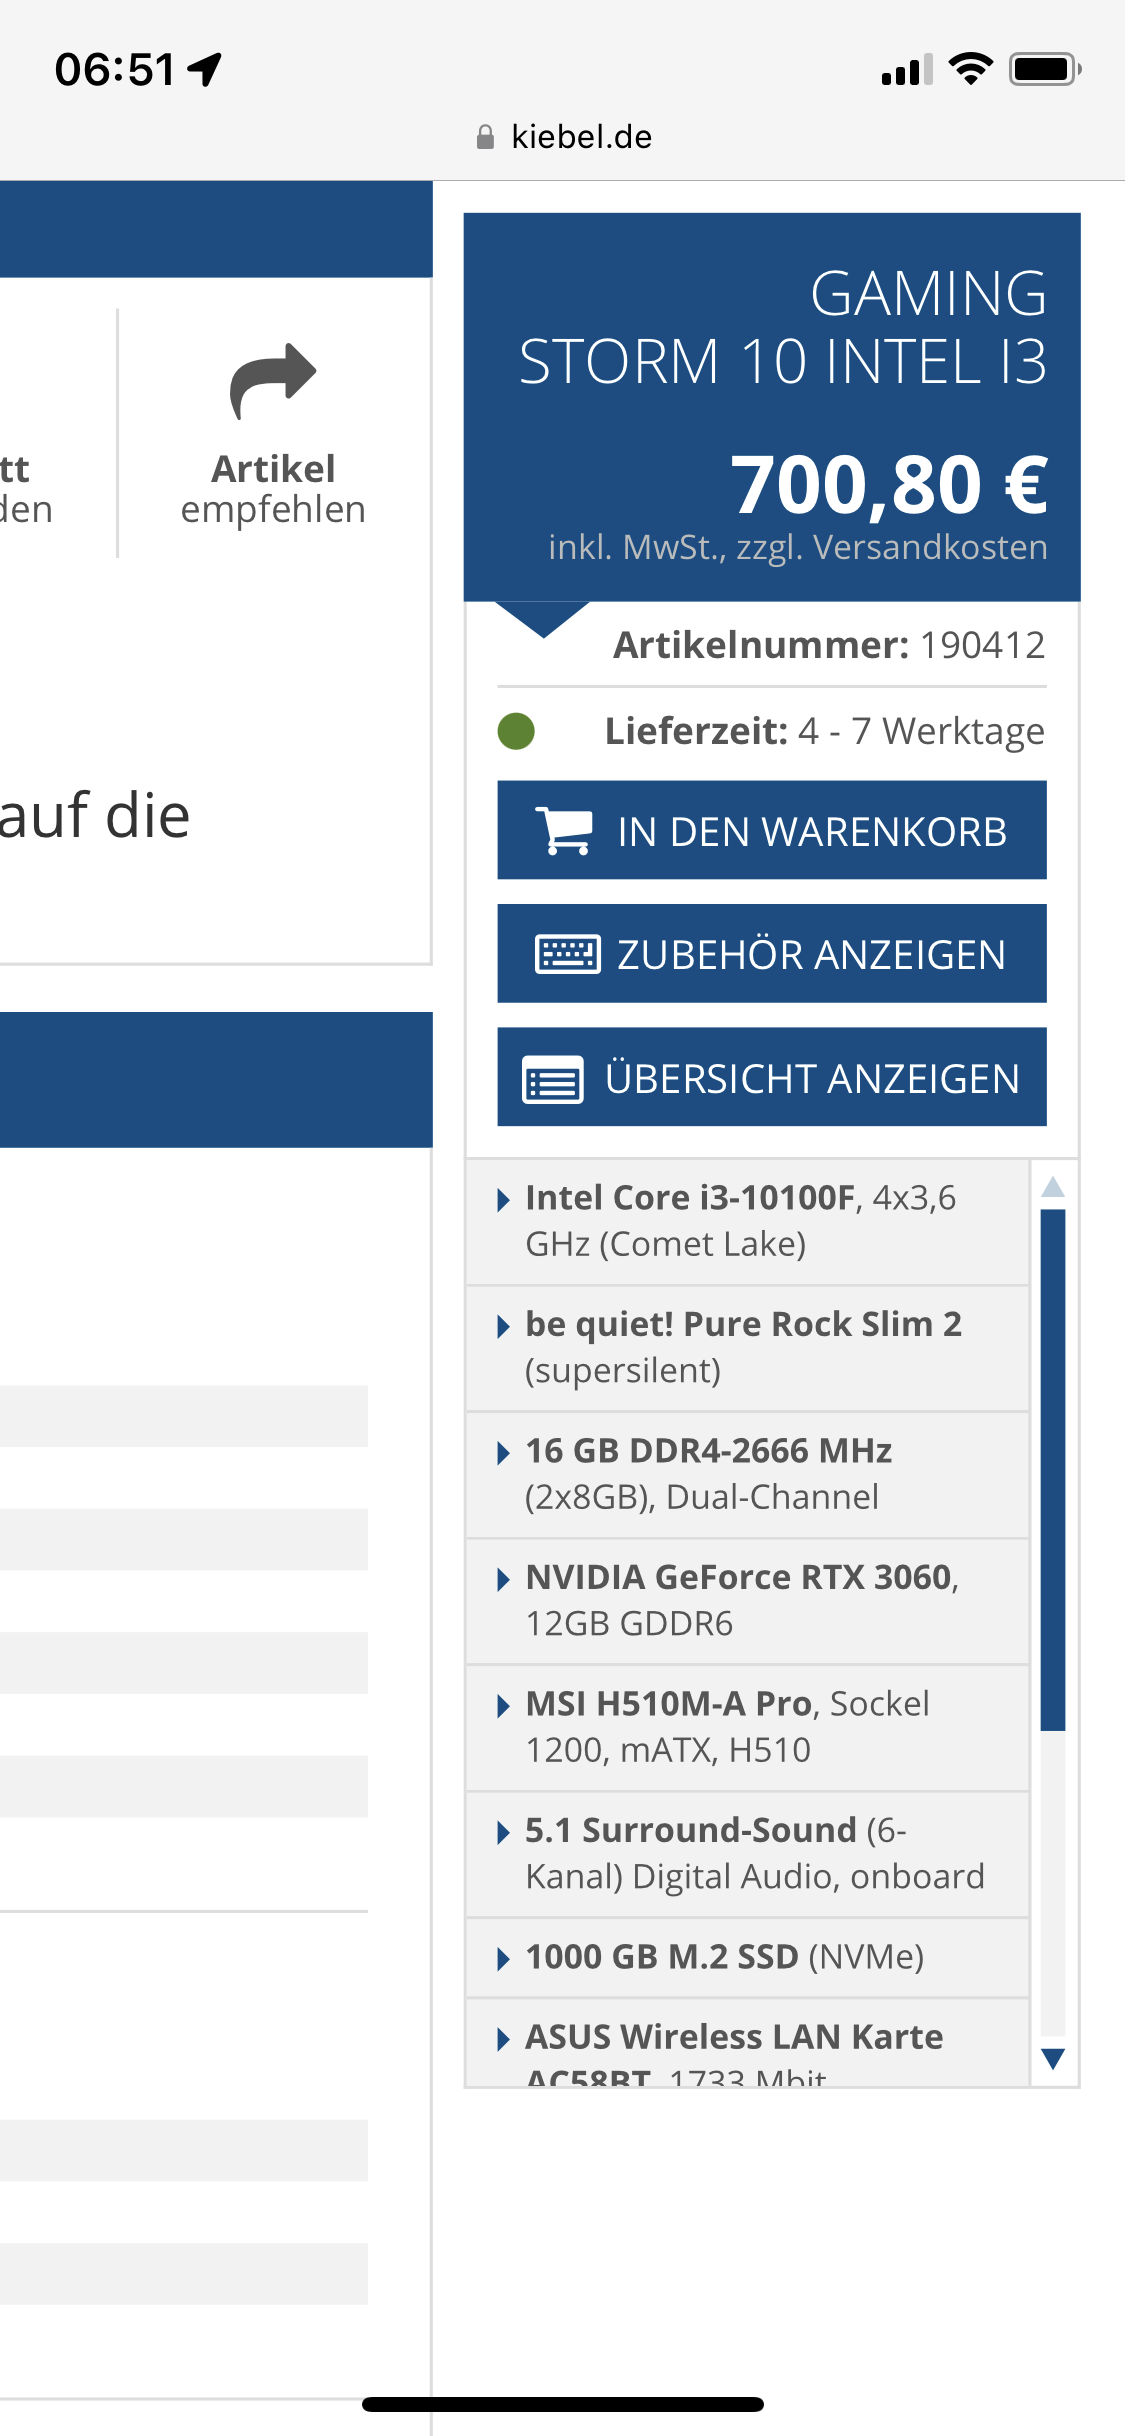Viewport: 1125px width, 2436px height.
Task: Select 16 GB DDR4-2666 MHz text
Action: coord(709,1450)
